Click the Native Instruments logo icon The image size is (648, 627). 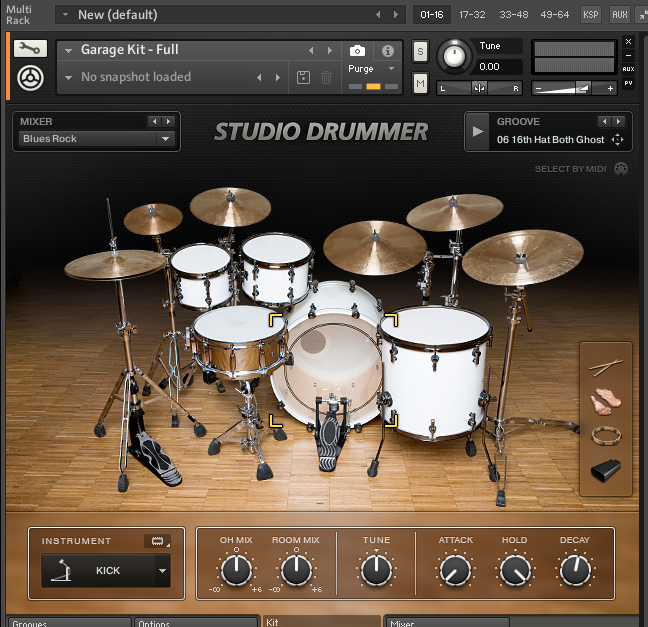[x=30, y=78]
